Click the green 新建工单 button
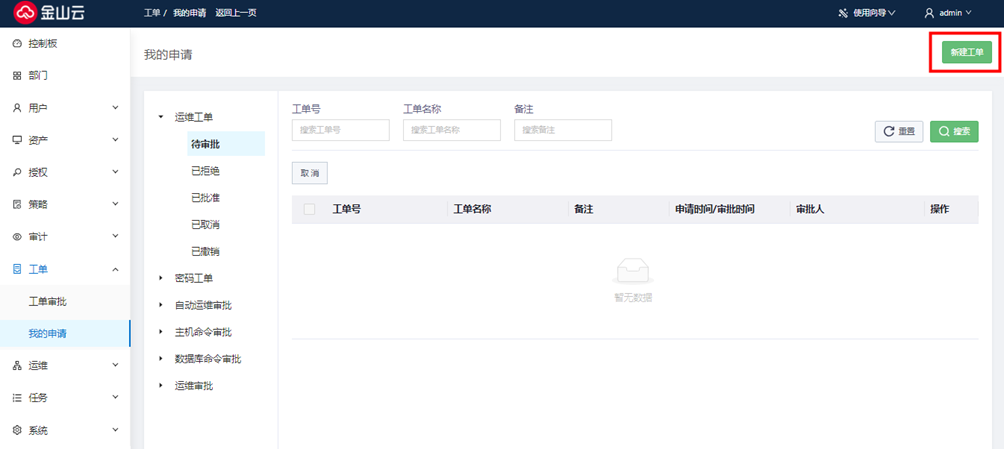Image resolution: width=1004 pixels, height=449 pixels. click(x=966, y=53)
